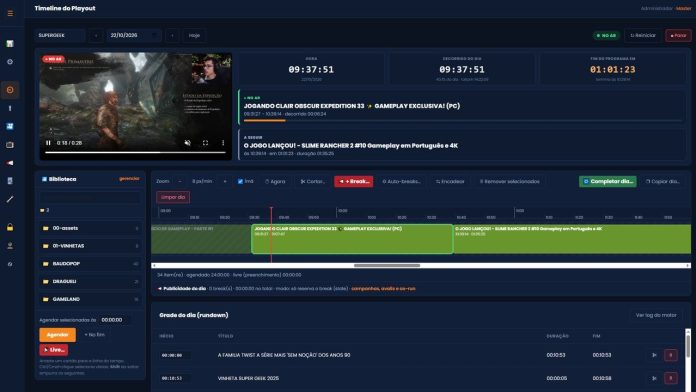Screen dimensions: 696x392
Task: Click the red Live button
Action: 54,350
